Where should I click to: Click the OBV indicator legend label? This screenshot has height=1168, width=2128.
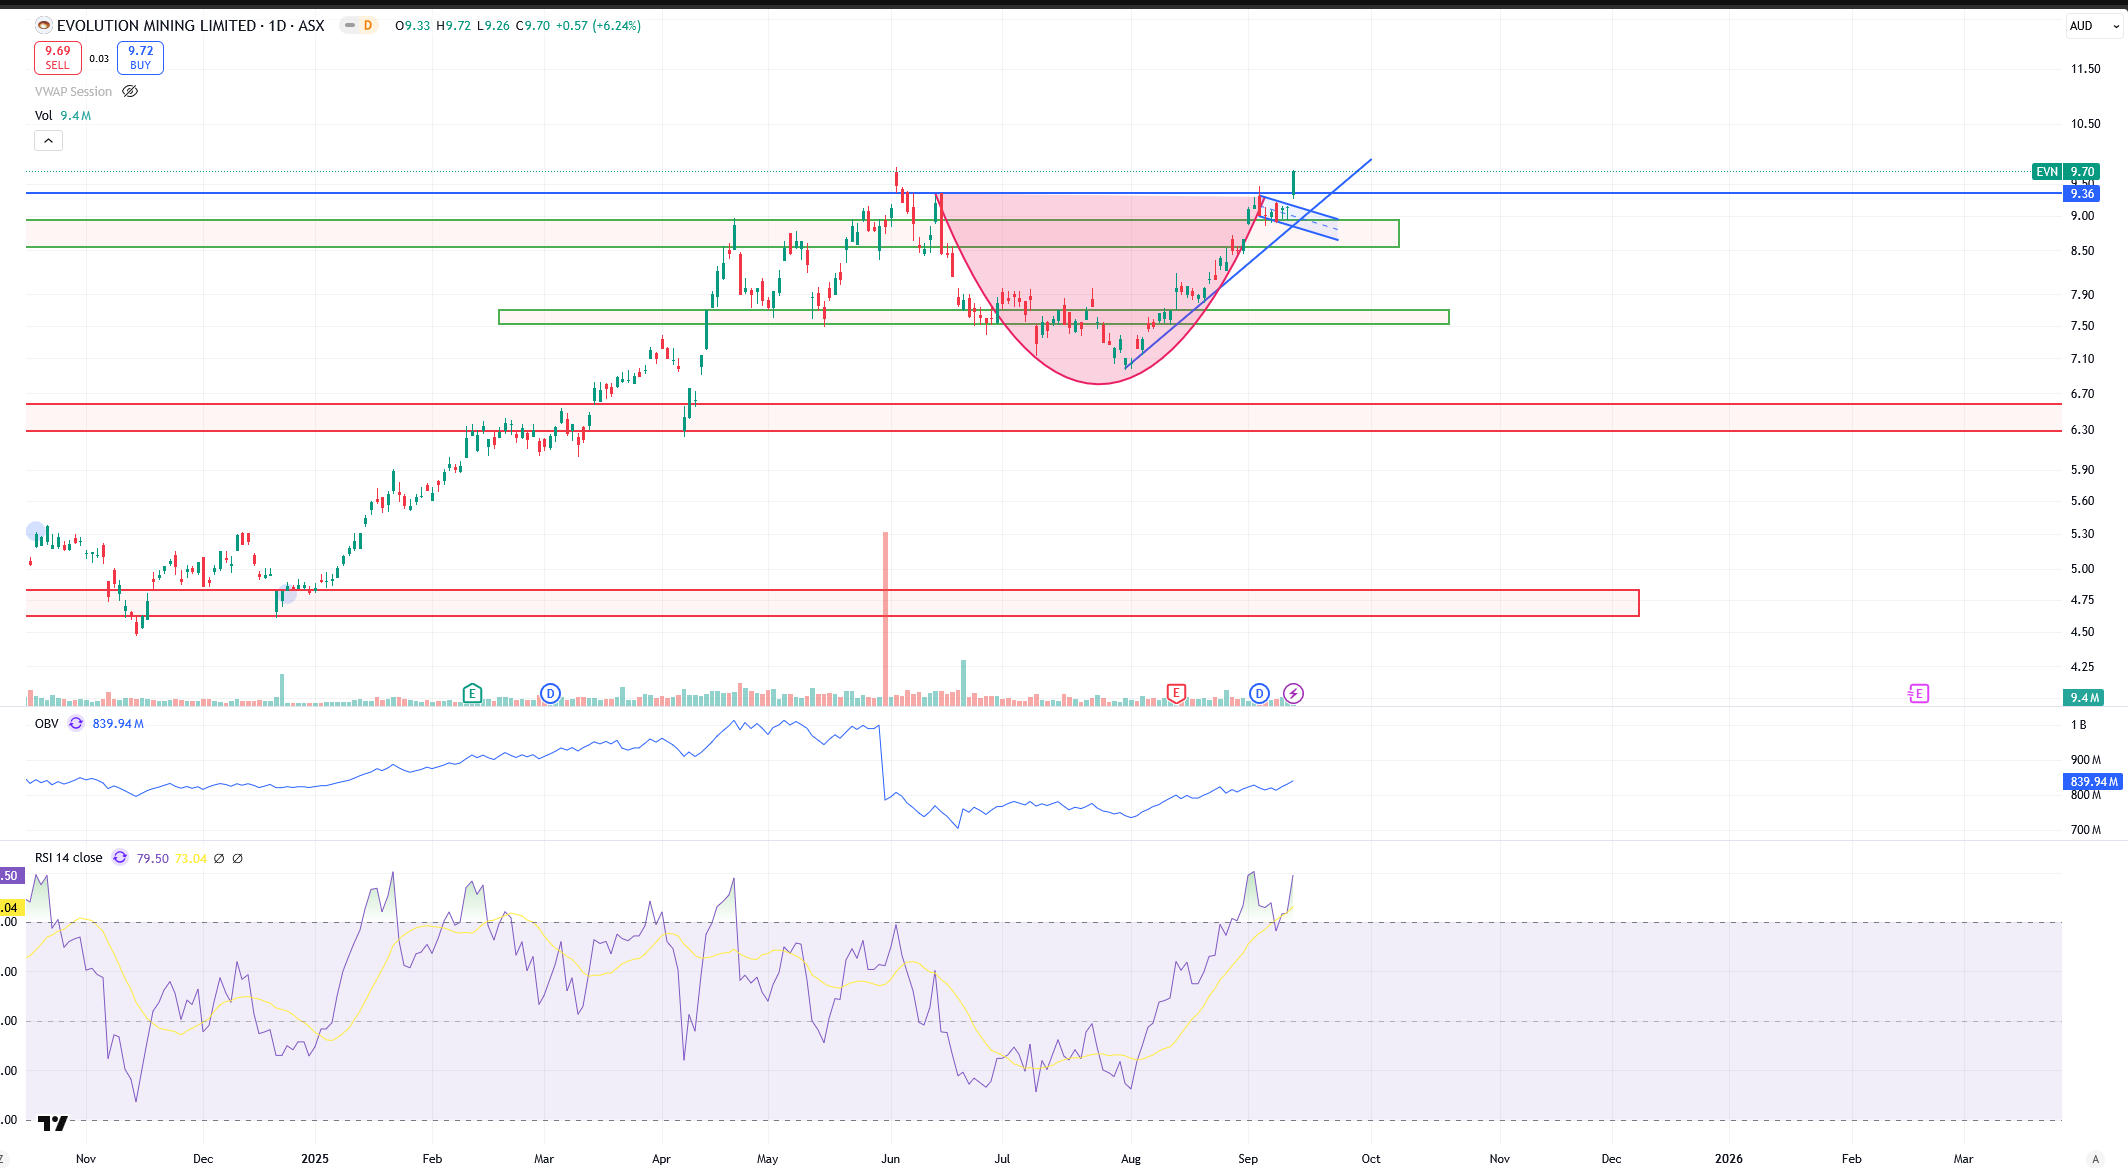[47, 723]
